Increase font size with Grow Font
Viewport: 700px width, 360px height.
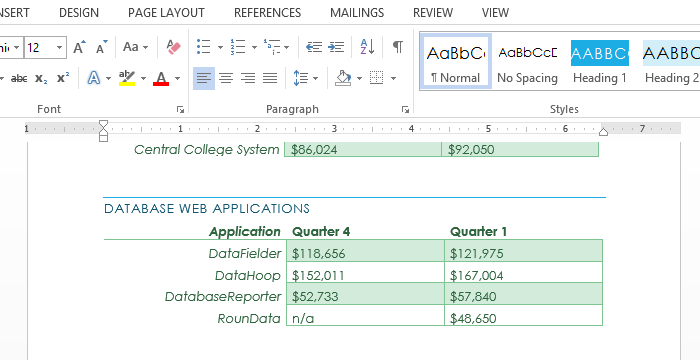79,47
